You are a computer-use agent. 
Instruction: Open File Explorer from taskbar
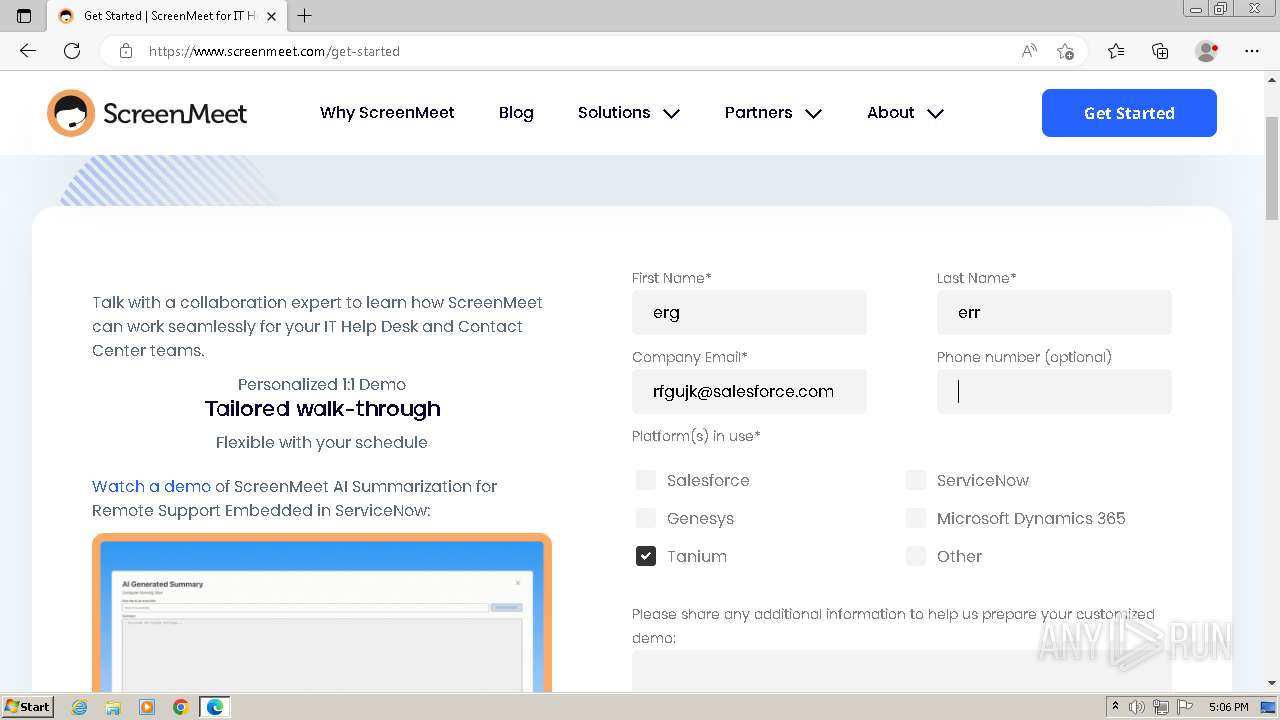click(x=113, y=707)
